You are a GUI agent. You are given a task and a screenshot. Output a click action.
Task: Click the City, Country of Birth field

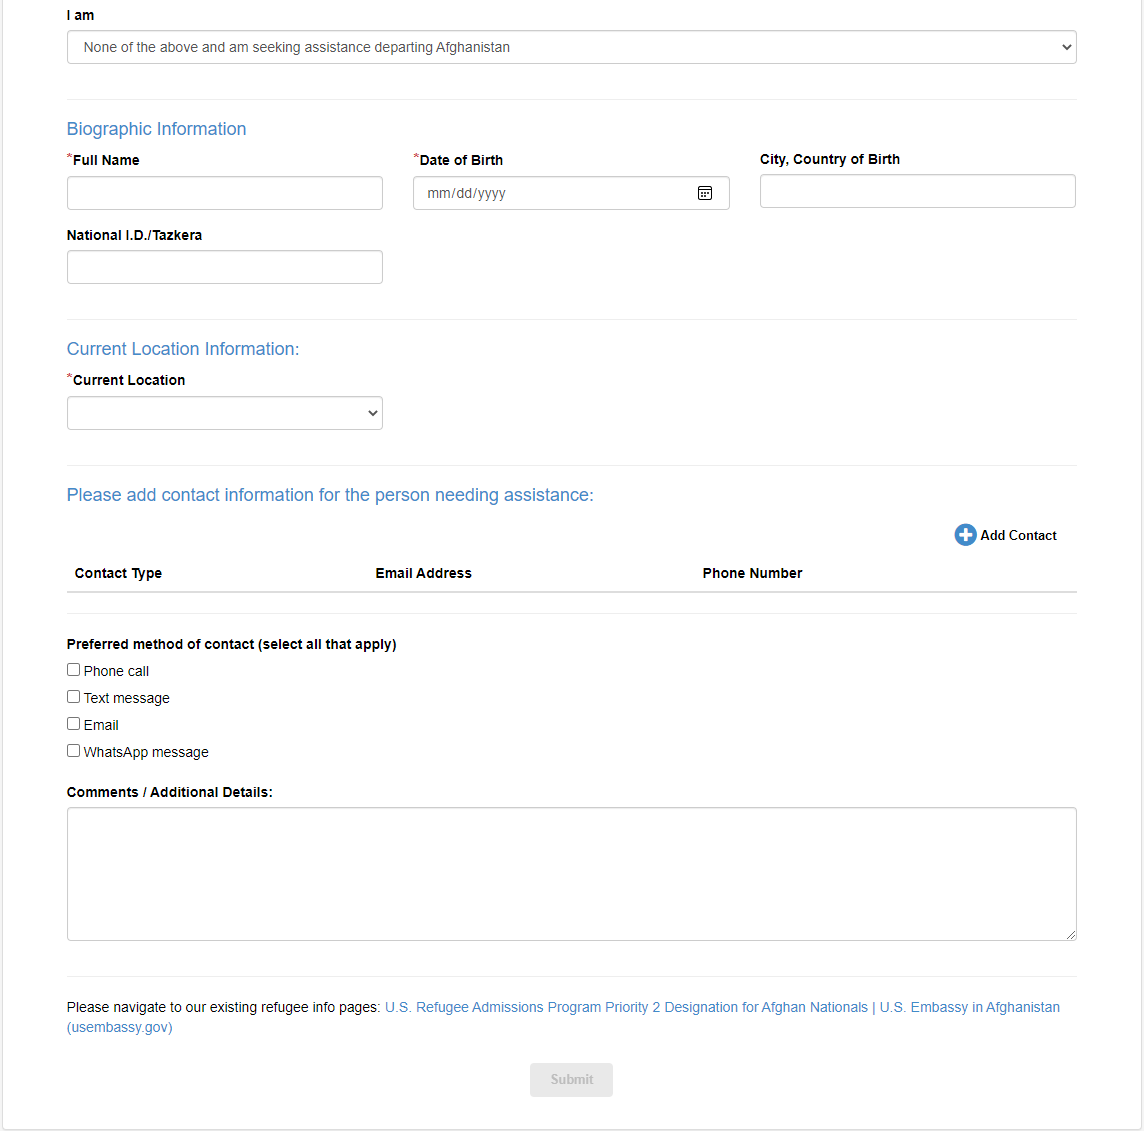[917, 191]
